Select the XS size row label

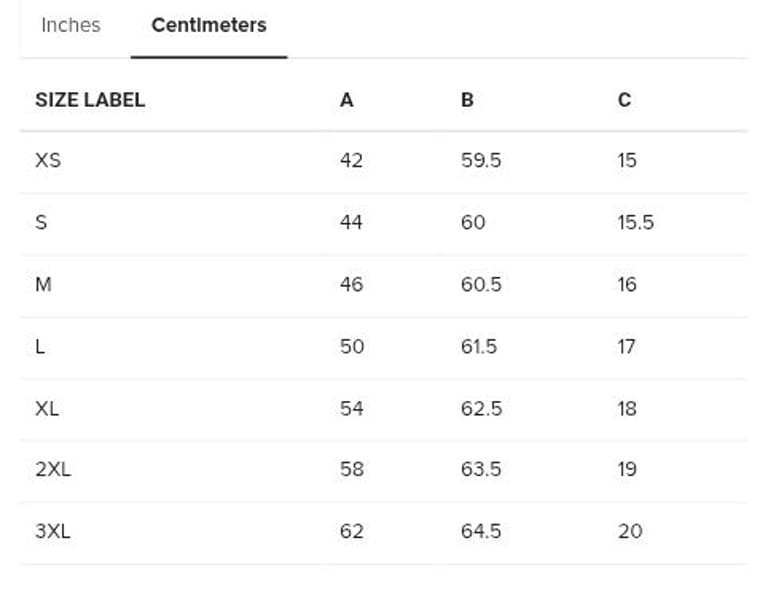click(x=48, y=160)
